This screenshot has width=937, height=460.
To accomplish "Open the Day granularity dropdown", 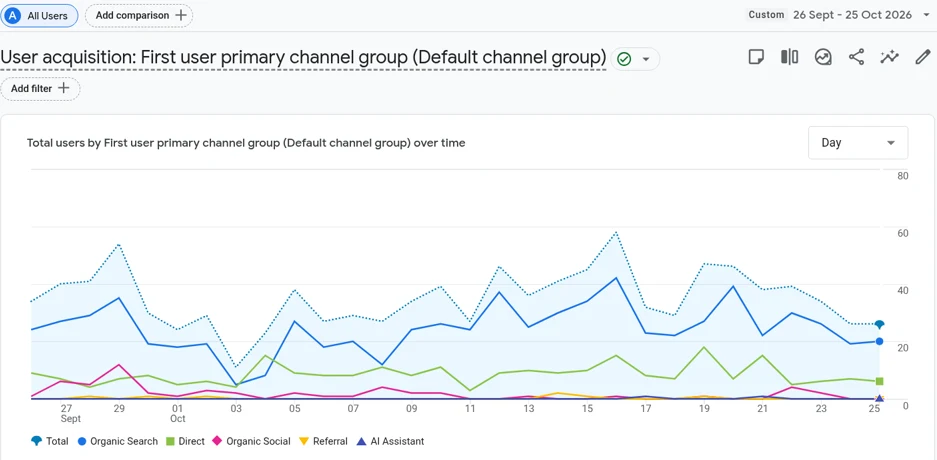I will pos(858,143).
